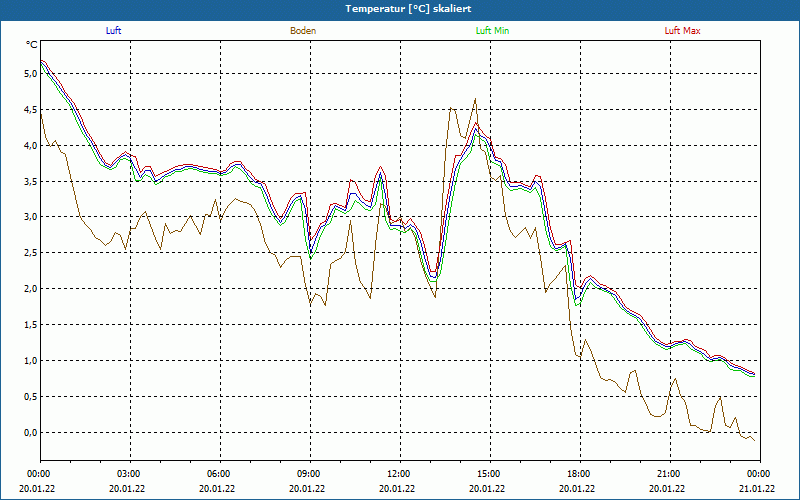The image size is (800, 500).
Task: Click the Boden curve peak near 14:30
Action: pos(475,99)
